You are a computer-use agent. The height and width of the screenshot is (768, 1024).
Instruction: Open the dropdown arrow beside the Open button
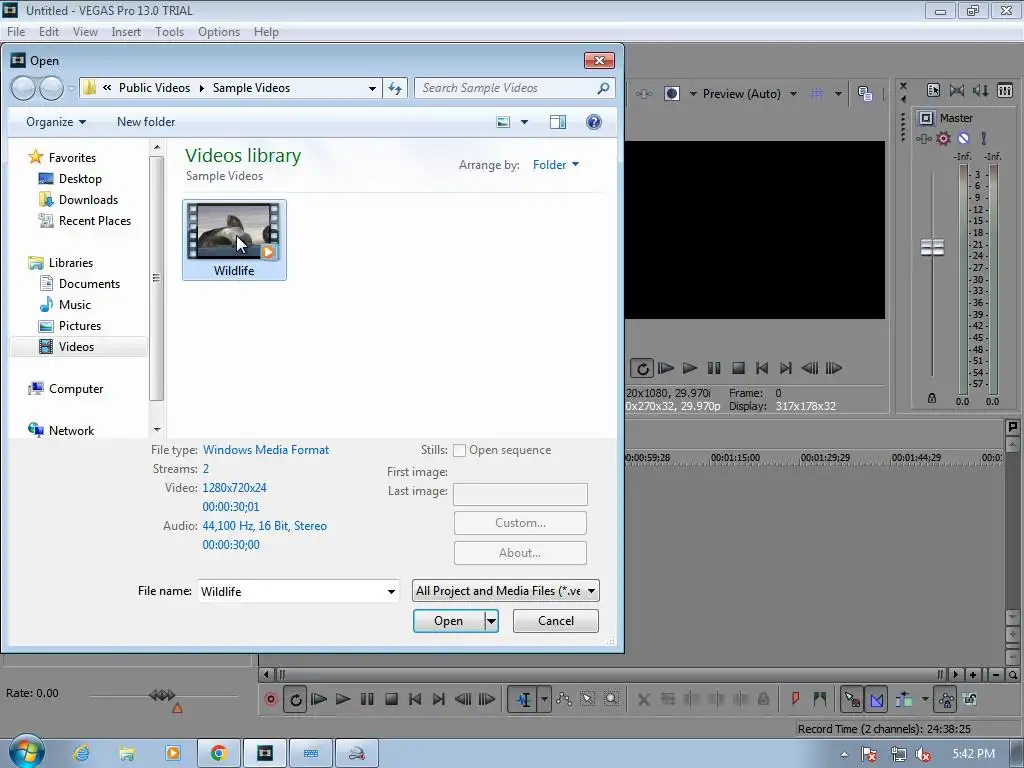[492, 621]
